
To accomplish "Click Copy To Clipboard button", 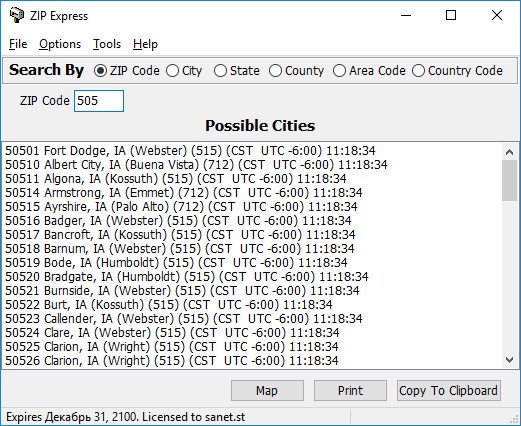I will (449, 390).
